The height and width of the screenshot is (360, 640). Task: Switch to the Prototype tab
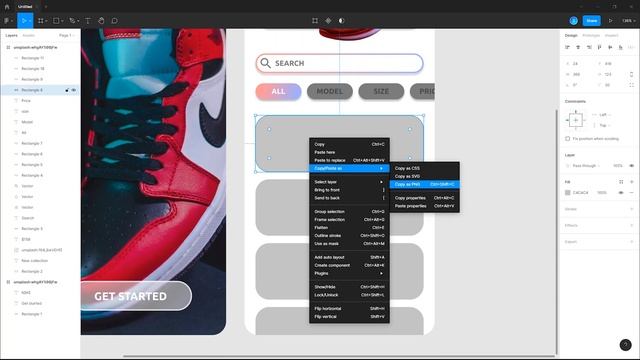point(591,36)
